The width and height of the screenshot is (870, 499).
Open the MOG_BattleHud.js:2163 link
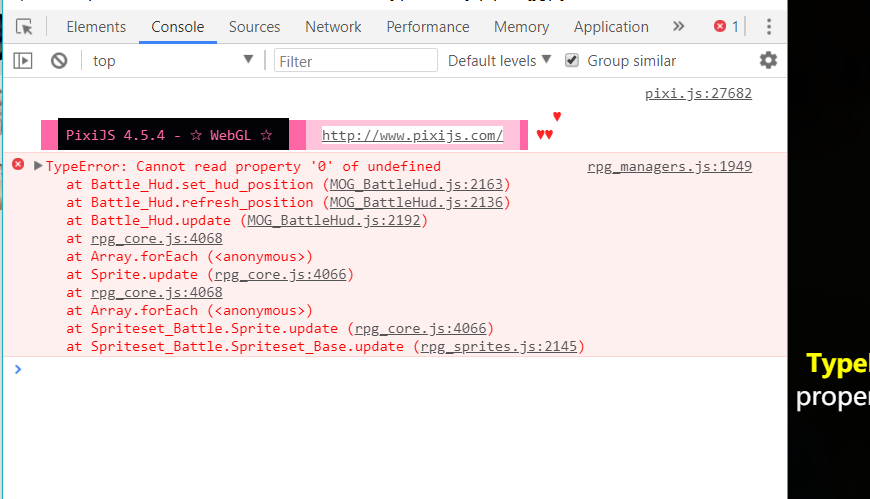click(x=416, y=184)
